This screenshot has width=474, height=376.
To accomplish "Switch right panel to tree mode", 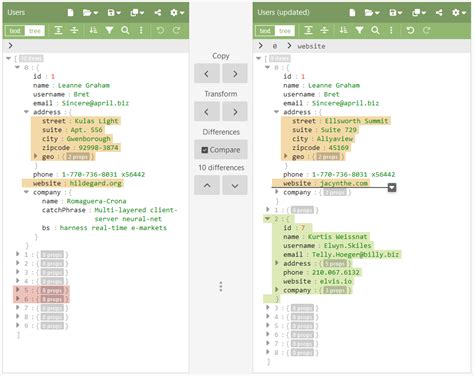I will [x=285, y=31].
